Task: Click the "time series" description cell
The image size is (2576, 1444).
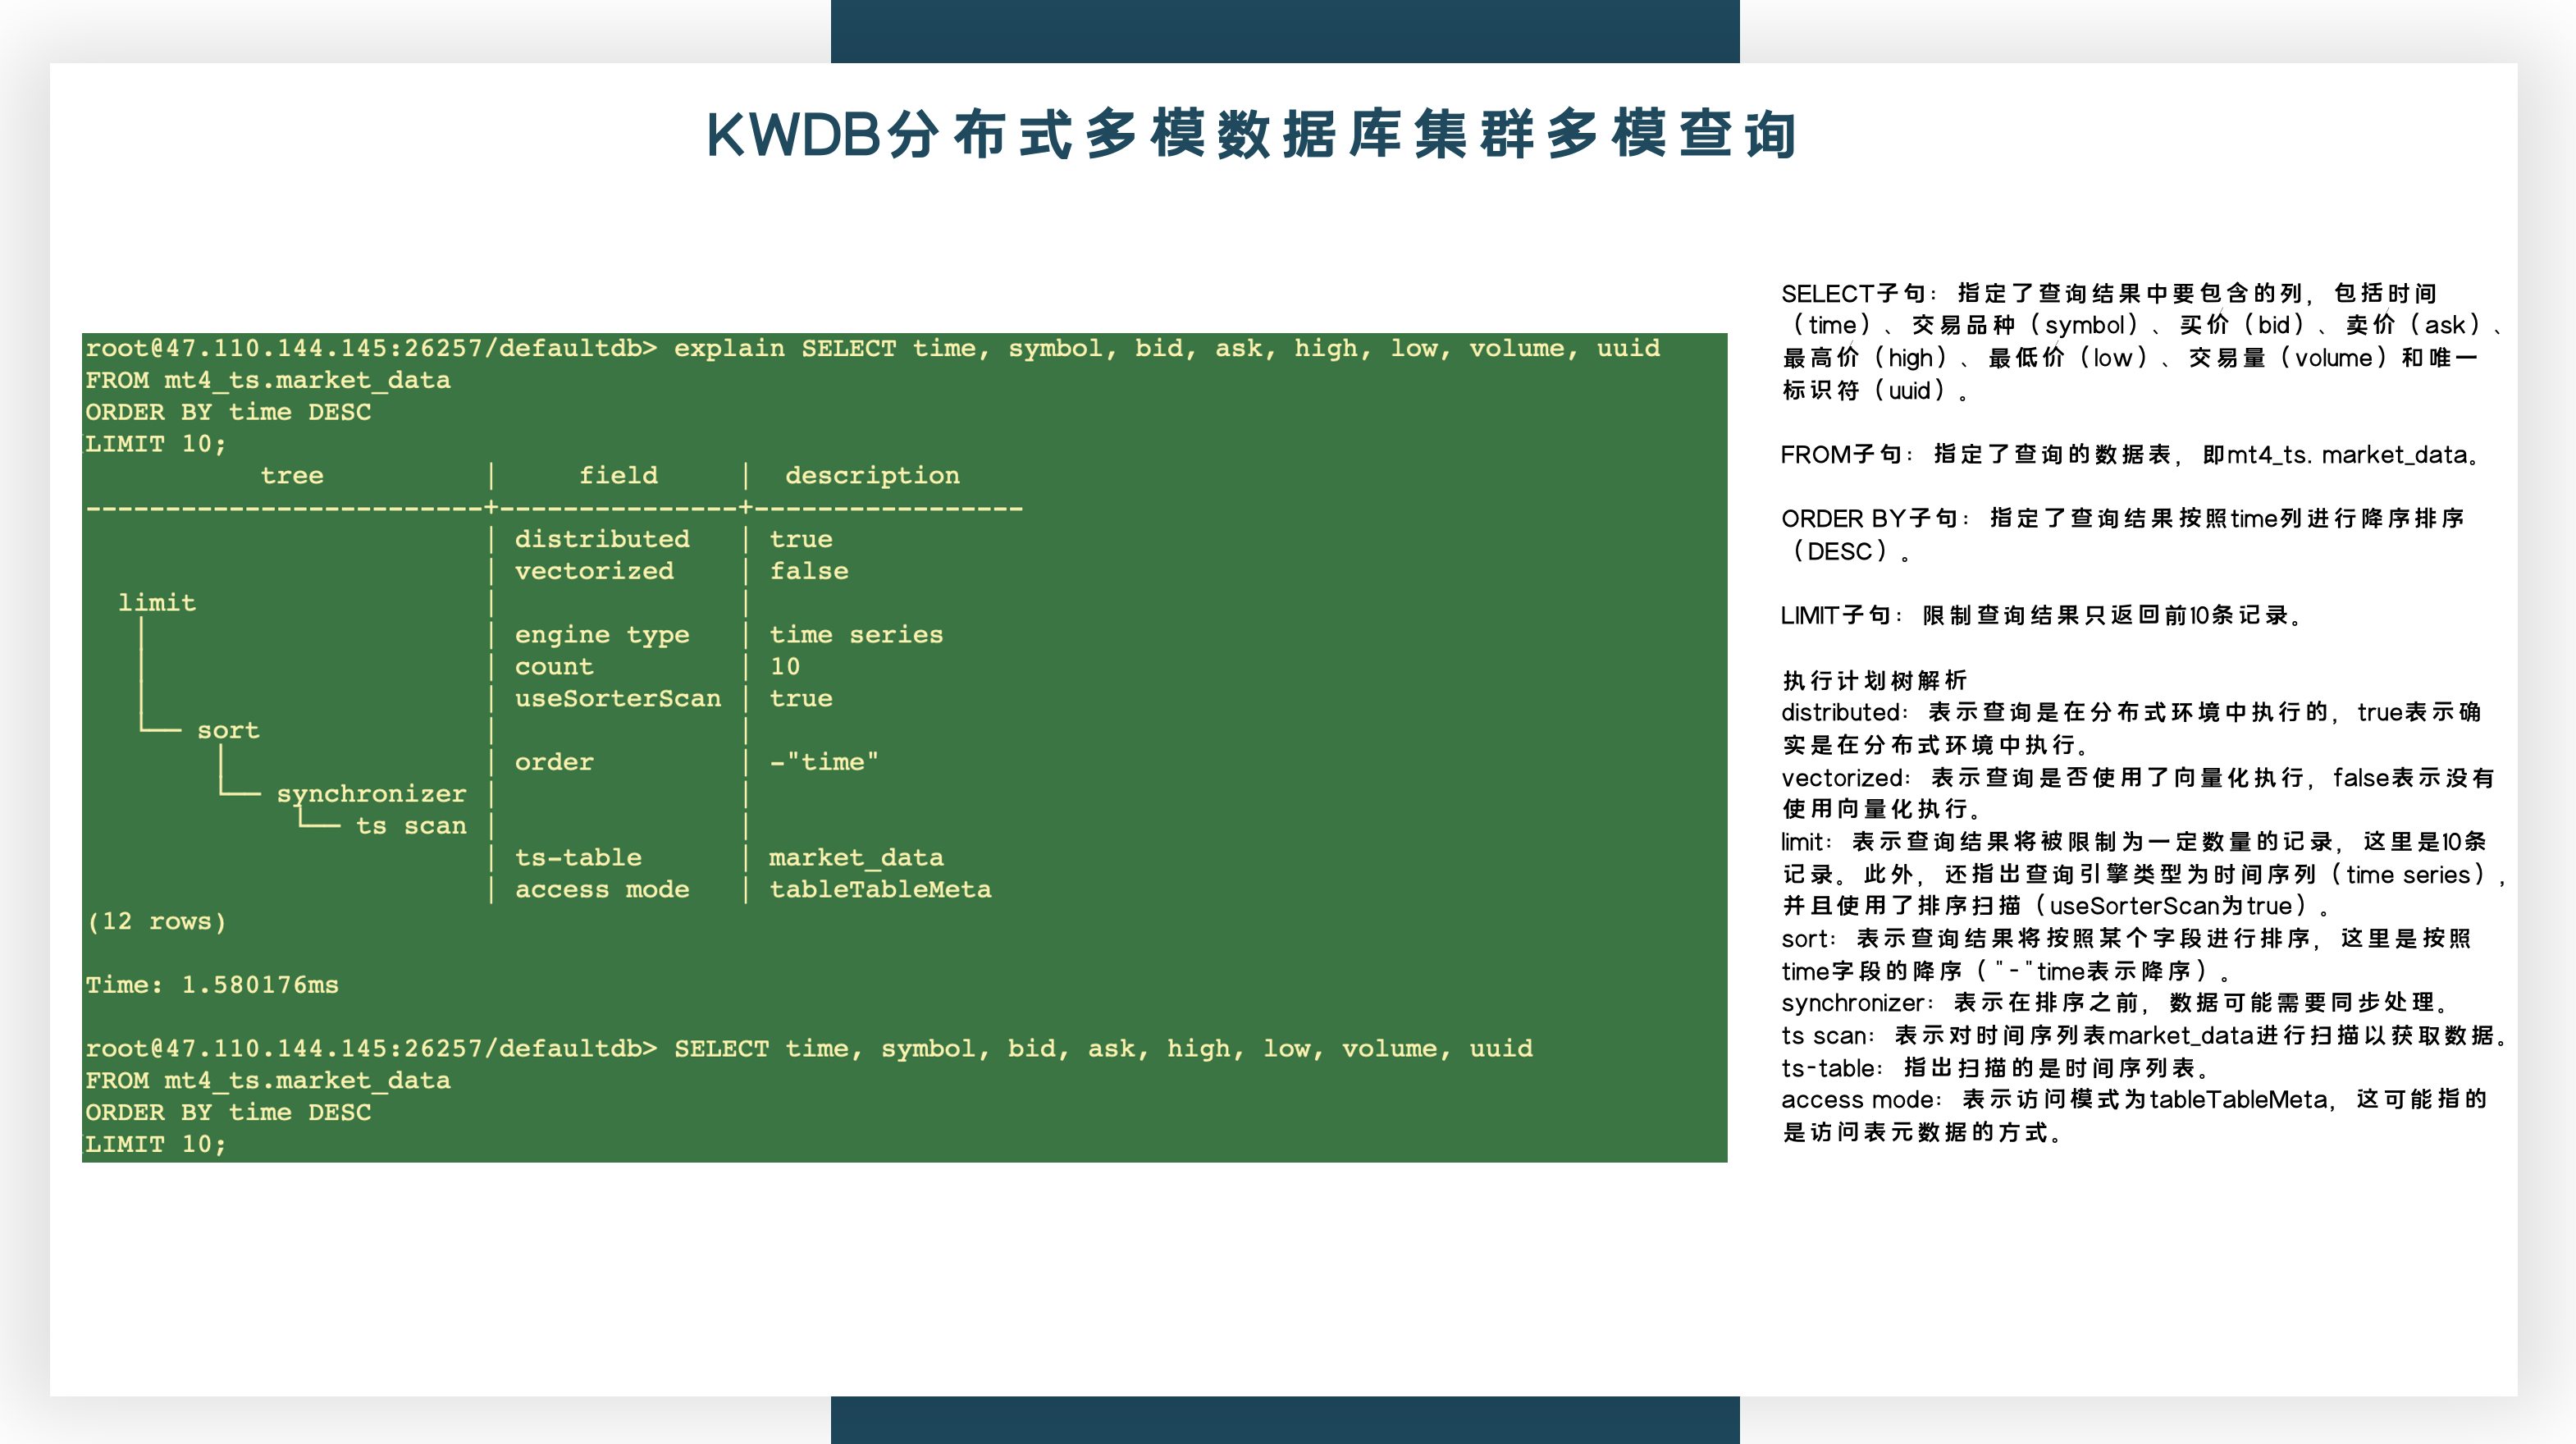Action: point(856,634)
